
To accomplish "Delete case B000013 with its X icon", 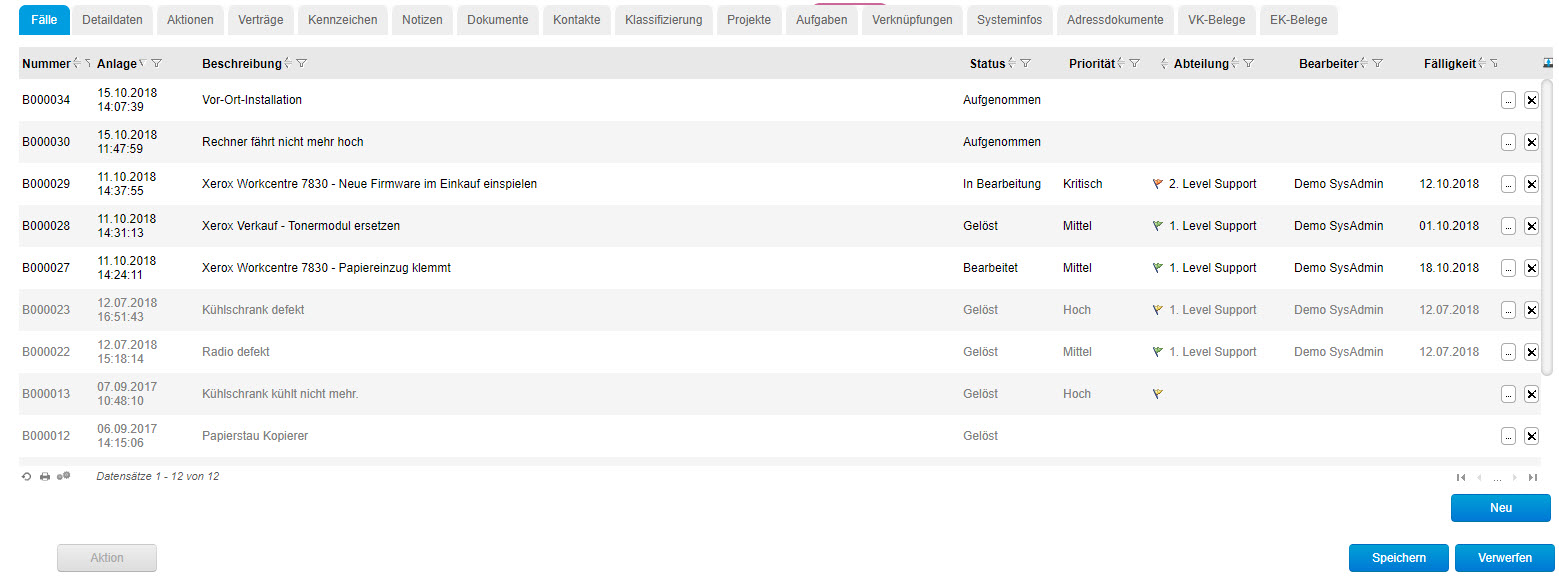I will [1531, 394].
